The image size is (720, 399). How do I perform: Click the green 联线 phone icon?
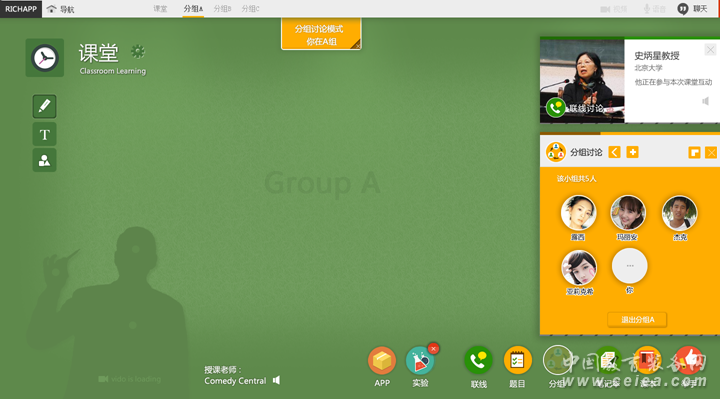478,361
